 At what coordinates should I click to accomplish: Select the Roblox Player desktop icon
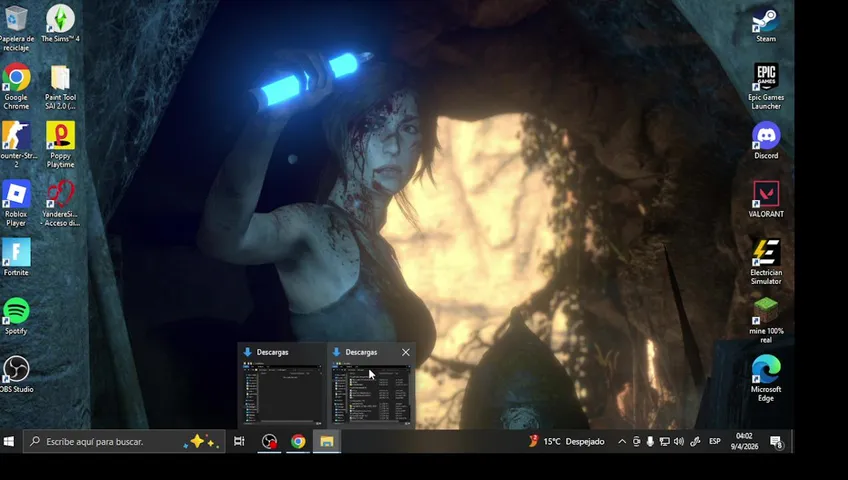pos(16,203)
